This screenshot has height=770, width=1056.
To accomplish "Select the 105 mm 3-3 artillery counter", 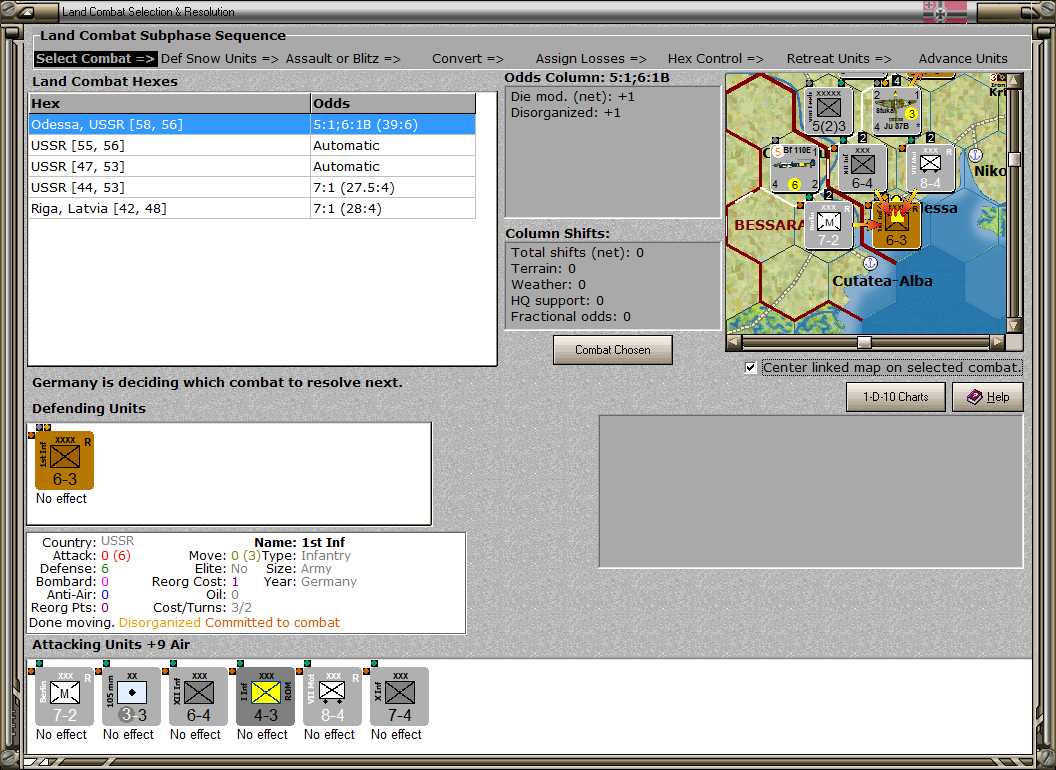I will tap(131, 697).
